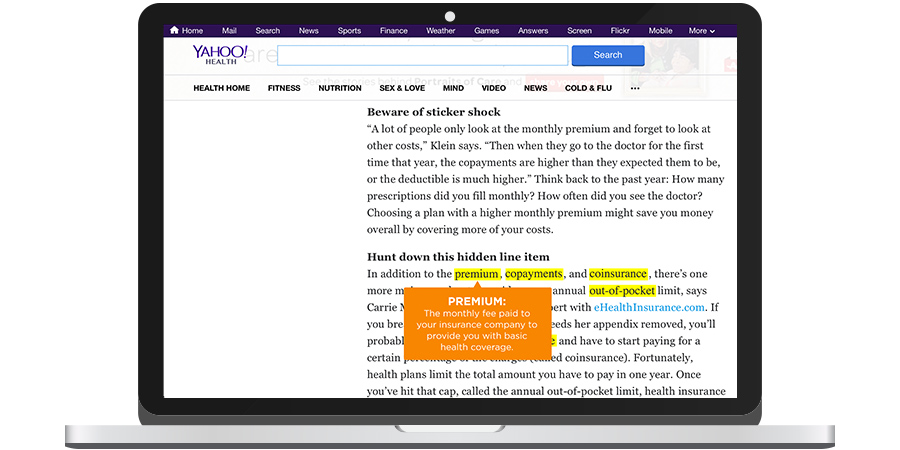The width and height of the screenshot is (900, 450).
Task: Open the Fitness section
Action: coord(284,88)
